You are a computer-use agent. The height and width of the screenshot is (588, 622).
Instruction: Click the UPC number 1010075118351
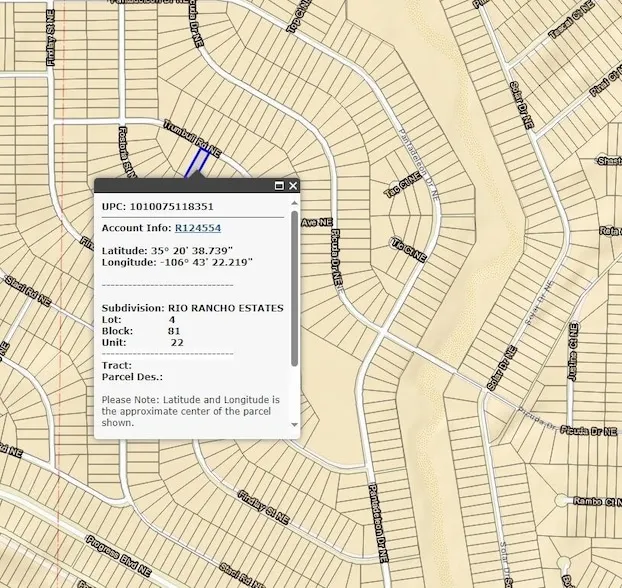pyautogui.click(x=171, y=207)
